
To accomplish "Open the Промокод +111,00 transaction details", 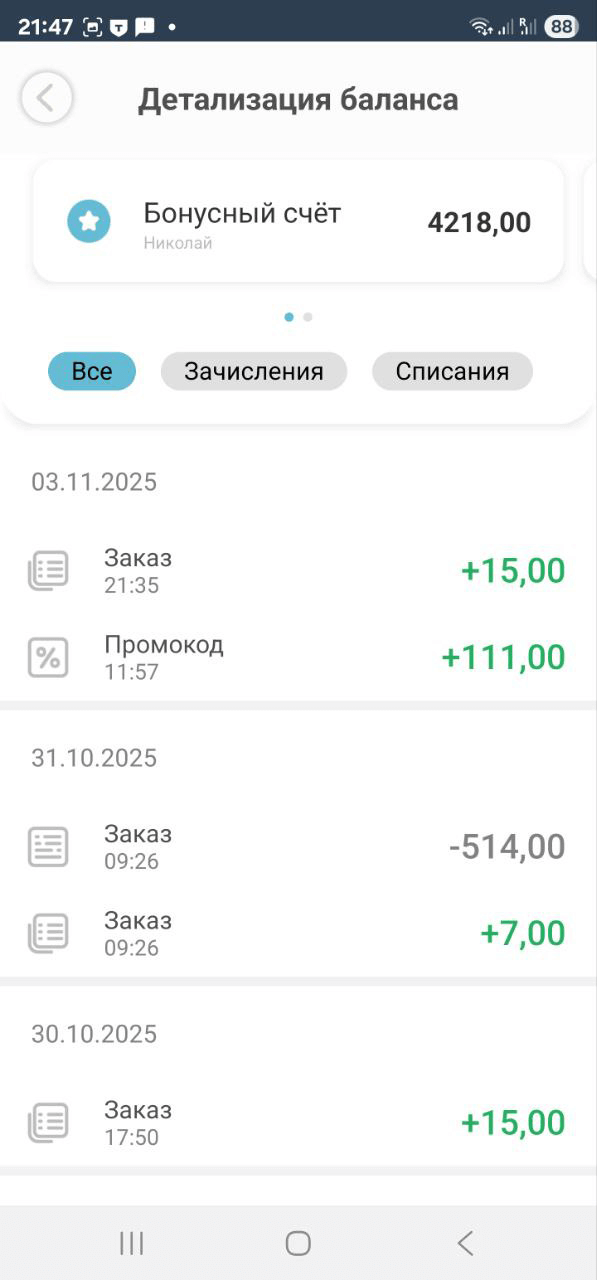I will coord(300,656).
